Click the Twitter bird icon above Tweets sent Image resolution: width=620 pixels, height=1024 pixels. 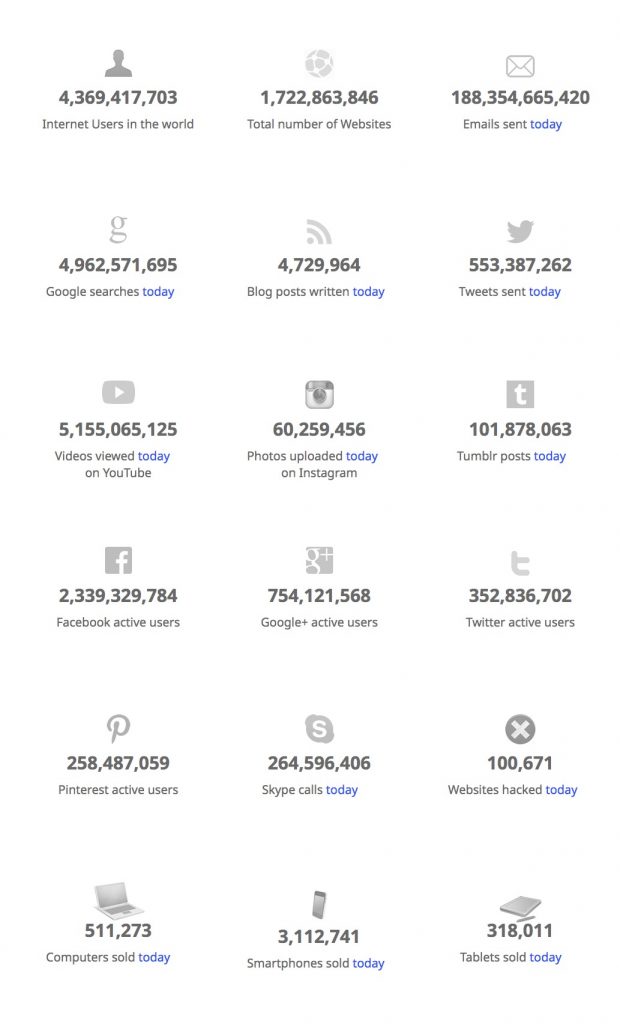[520, 231]
